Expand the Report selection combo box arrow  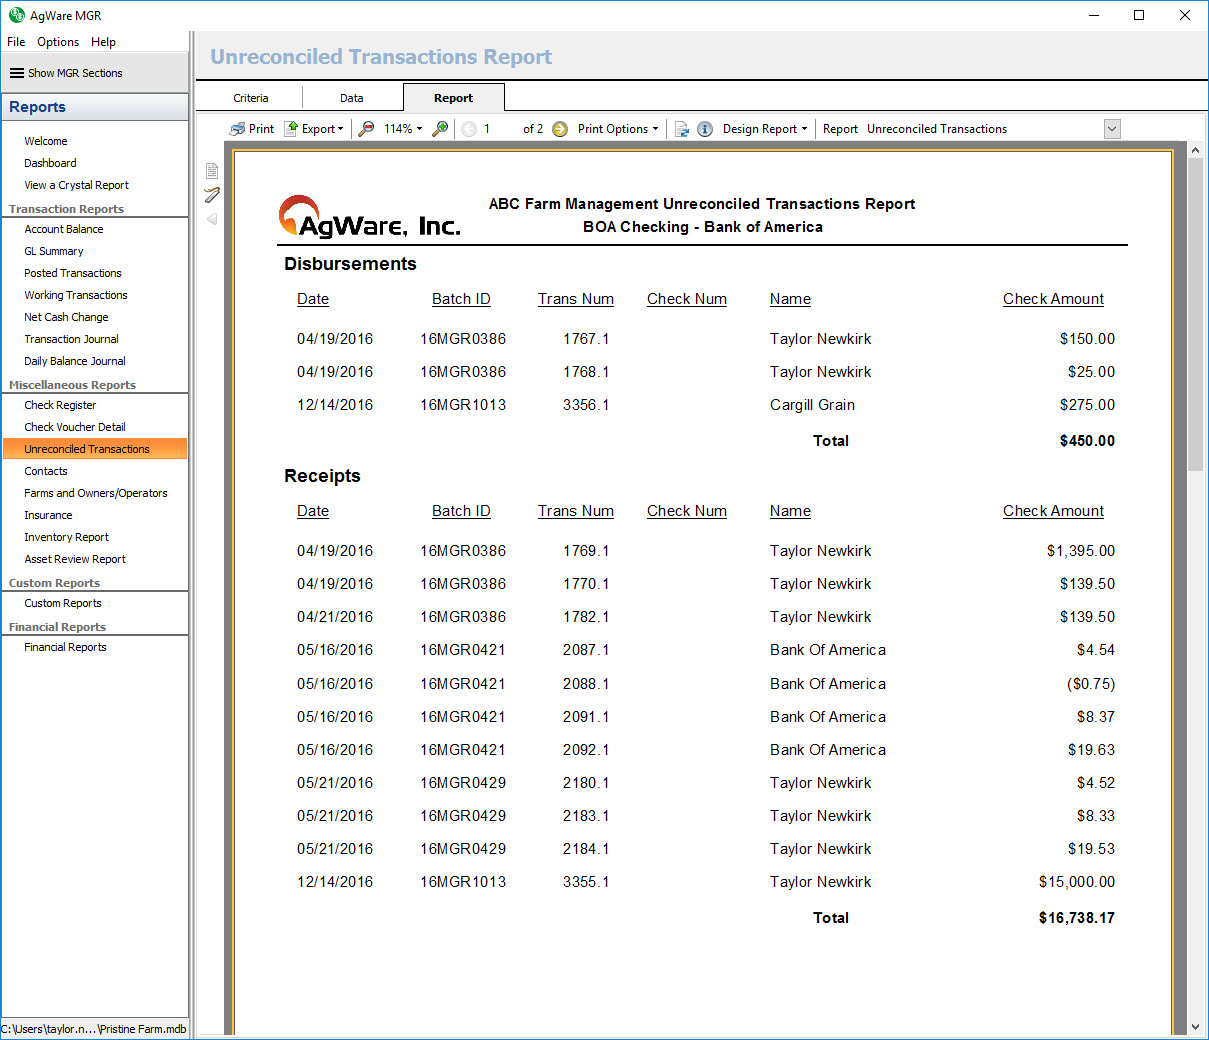(1112, 129)
